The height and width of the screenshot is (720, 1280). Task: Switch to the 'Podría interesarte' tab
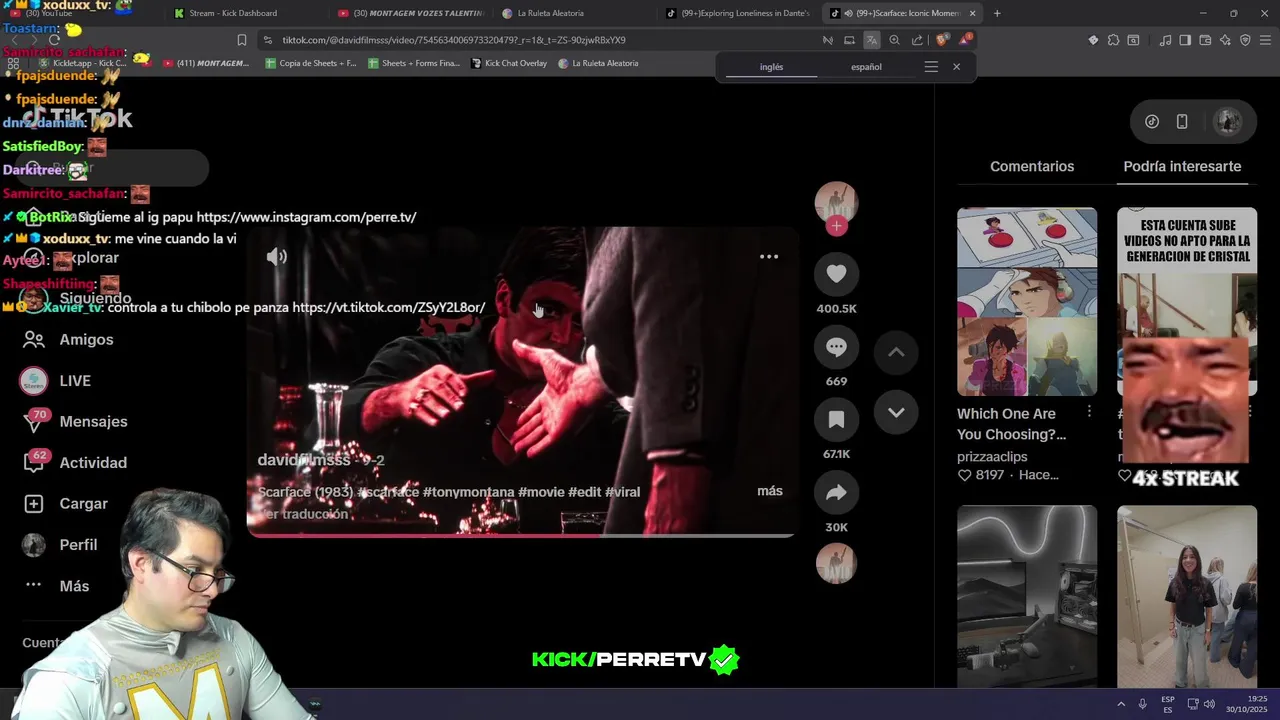tap(1182, 166)
